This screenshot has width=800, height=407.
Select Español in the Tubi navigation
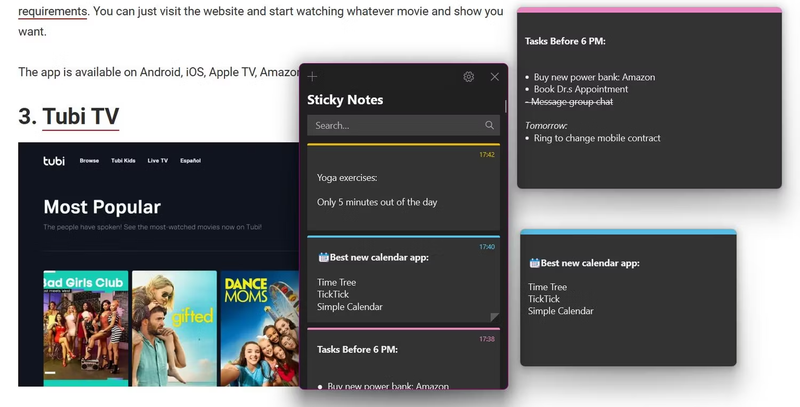click(x=190, y=161)
